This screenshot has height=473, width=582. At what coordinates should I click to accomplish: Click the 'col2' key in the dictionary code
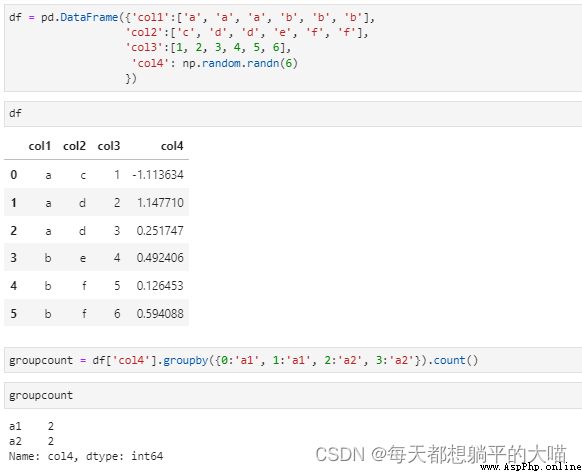144,33
